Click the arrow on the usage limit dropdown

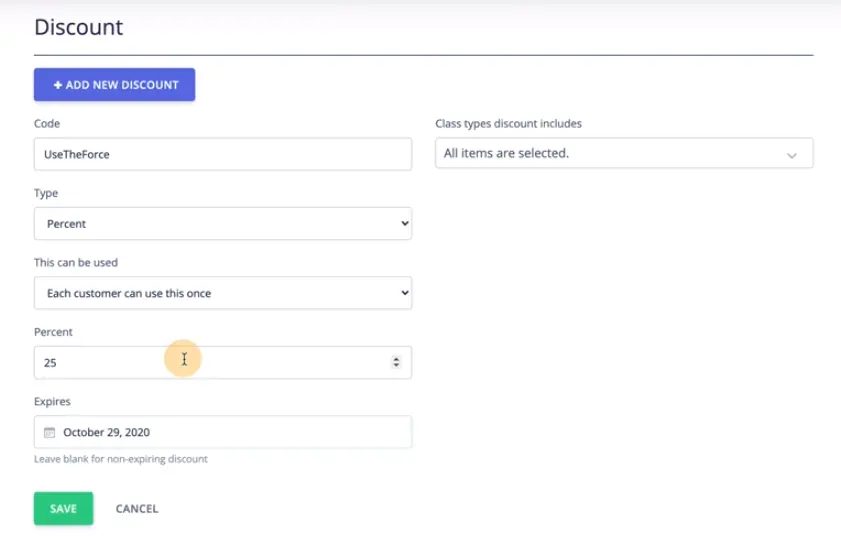tap(404, 293)
